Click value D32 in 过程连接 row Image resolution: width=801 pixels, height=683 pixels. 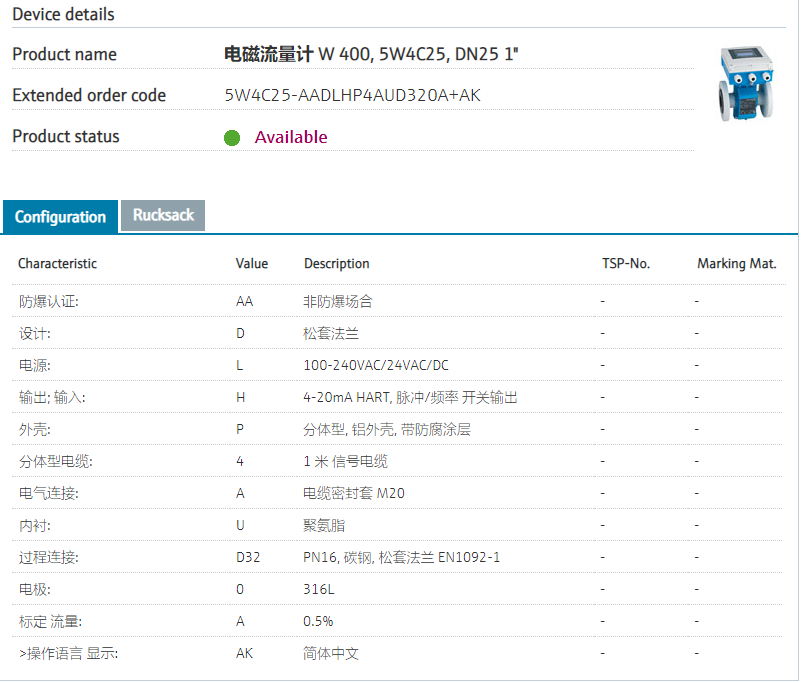pos(248,557)
